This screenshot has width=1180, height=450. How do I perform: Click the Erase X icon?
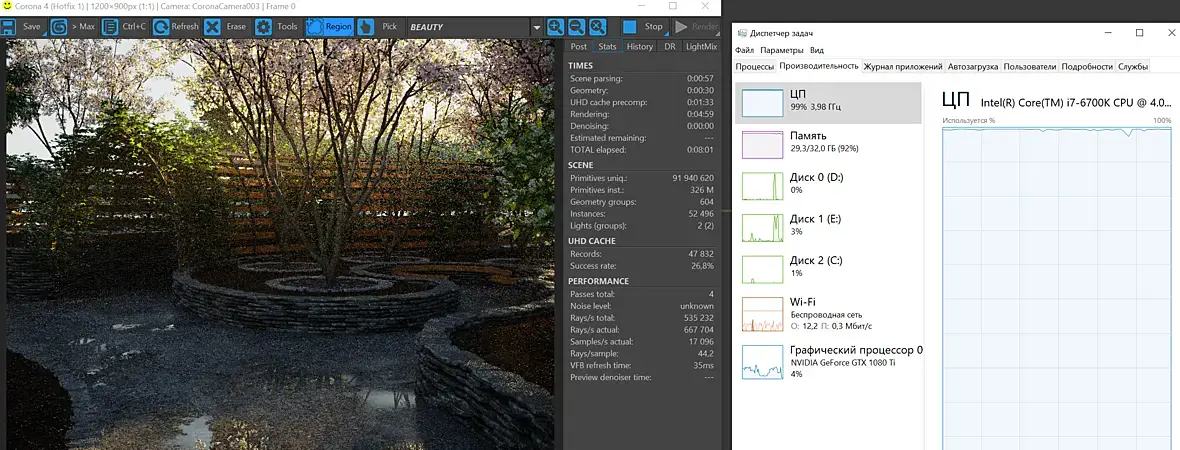[213, 27]
